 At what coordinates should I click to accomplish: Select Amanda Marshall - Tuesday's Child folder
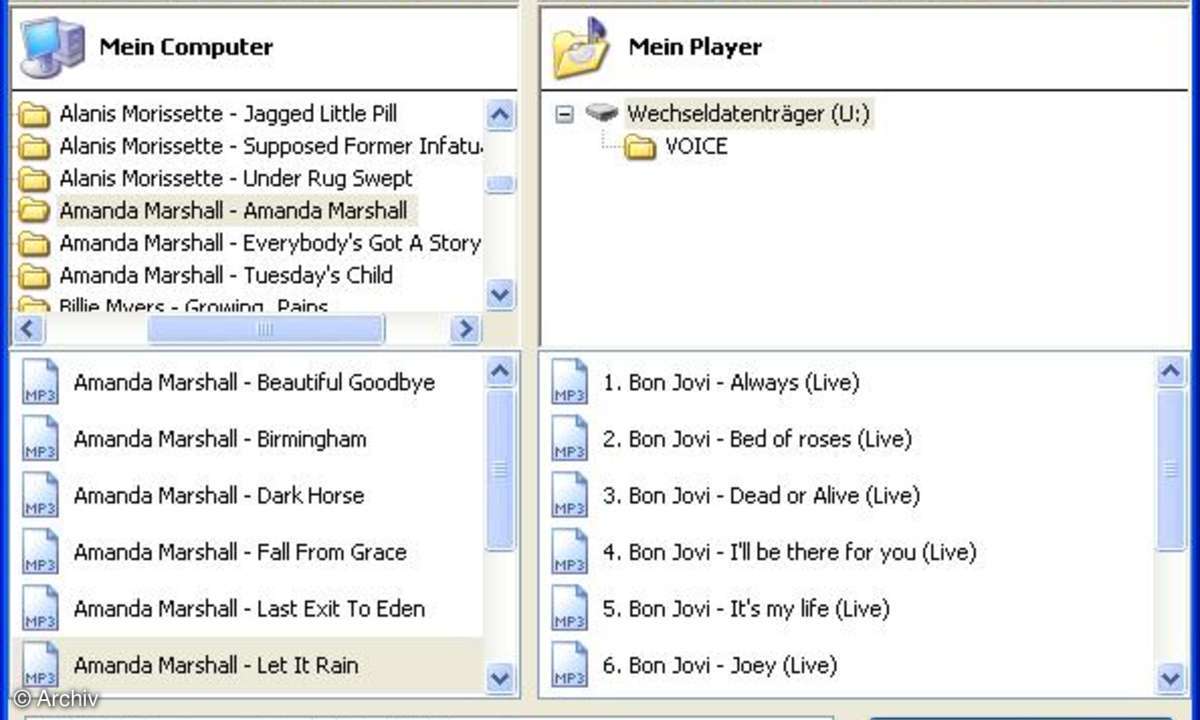[x=226, y=275]
